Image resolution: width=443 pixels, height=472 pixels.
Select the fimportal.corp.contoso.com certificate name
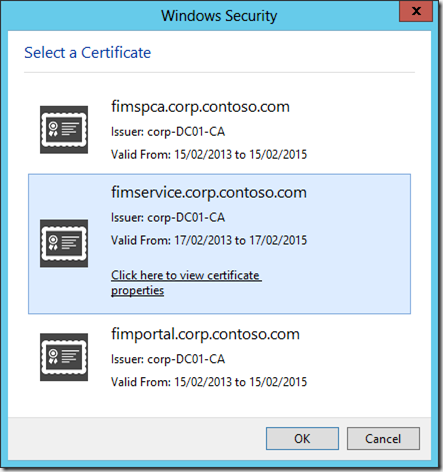[205, 334]
